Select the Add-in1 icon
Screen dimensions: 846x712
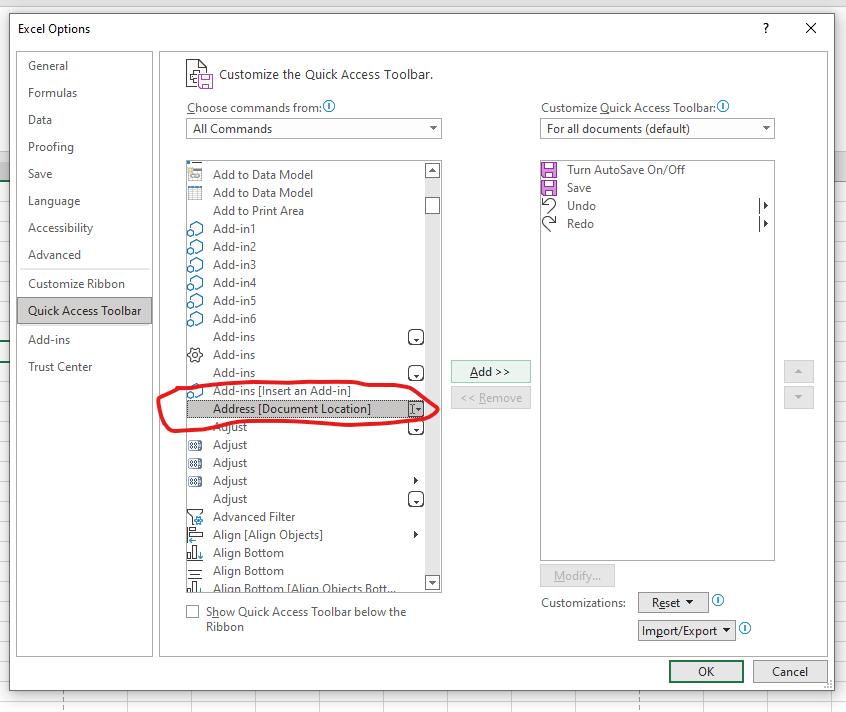pyautogui.click(x=195, y=229)
